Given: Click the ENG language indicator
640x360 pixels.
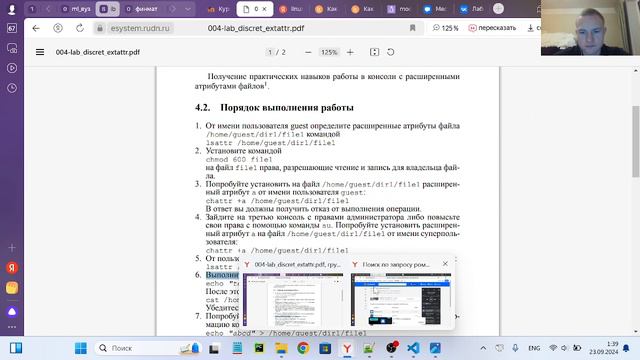Looking at the screenshot, I should (x=534, y=348).
